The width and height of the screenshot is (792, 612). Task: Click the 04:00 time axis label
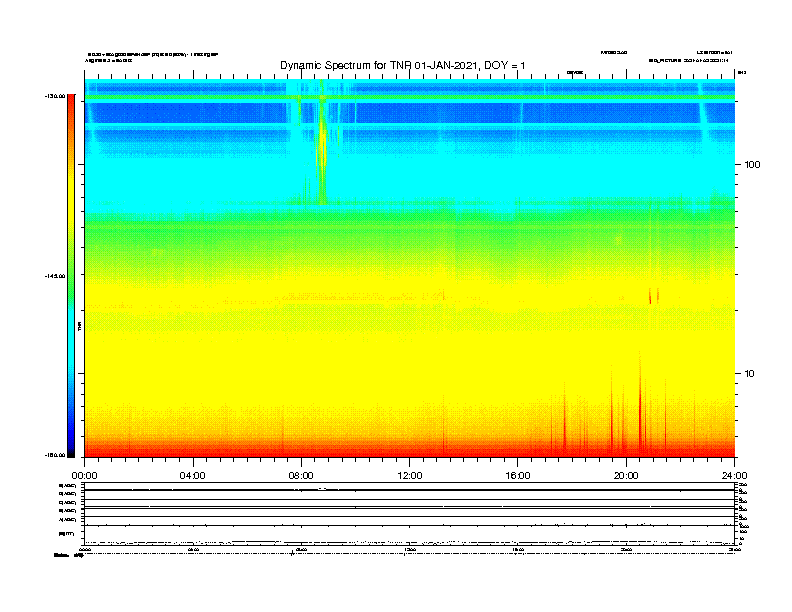(193, 476)
